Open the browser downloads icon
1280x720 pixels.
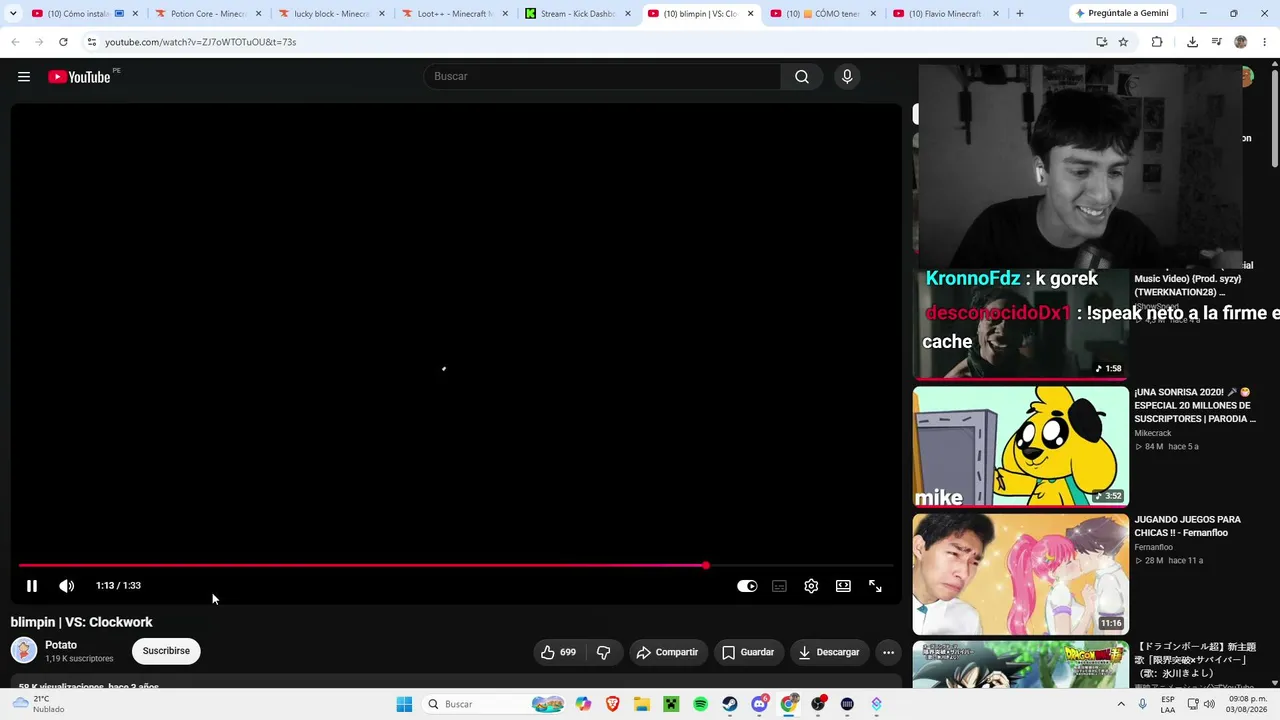click(x=1192, y=42)
